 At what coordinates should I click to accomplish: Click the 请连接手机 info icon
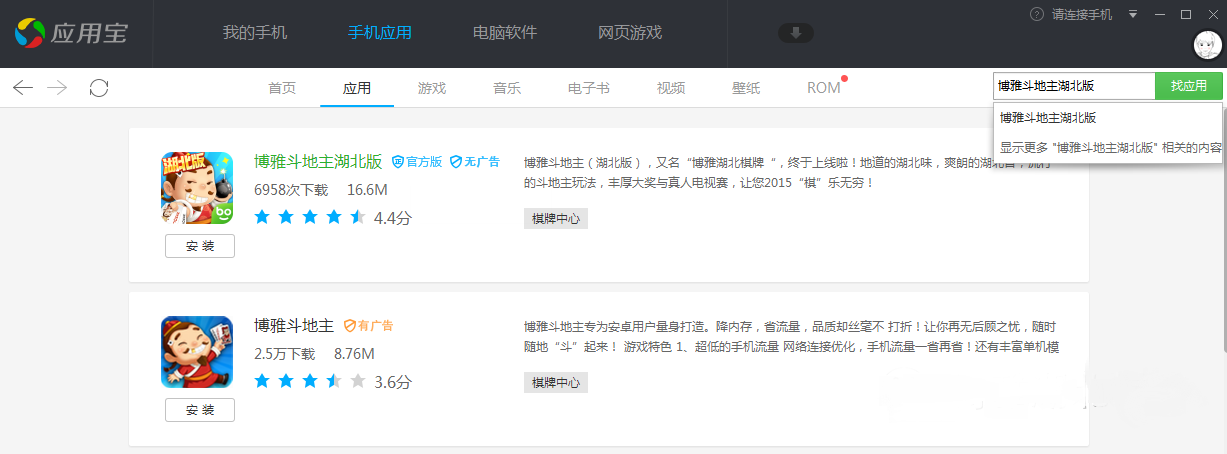1037,14
